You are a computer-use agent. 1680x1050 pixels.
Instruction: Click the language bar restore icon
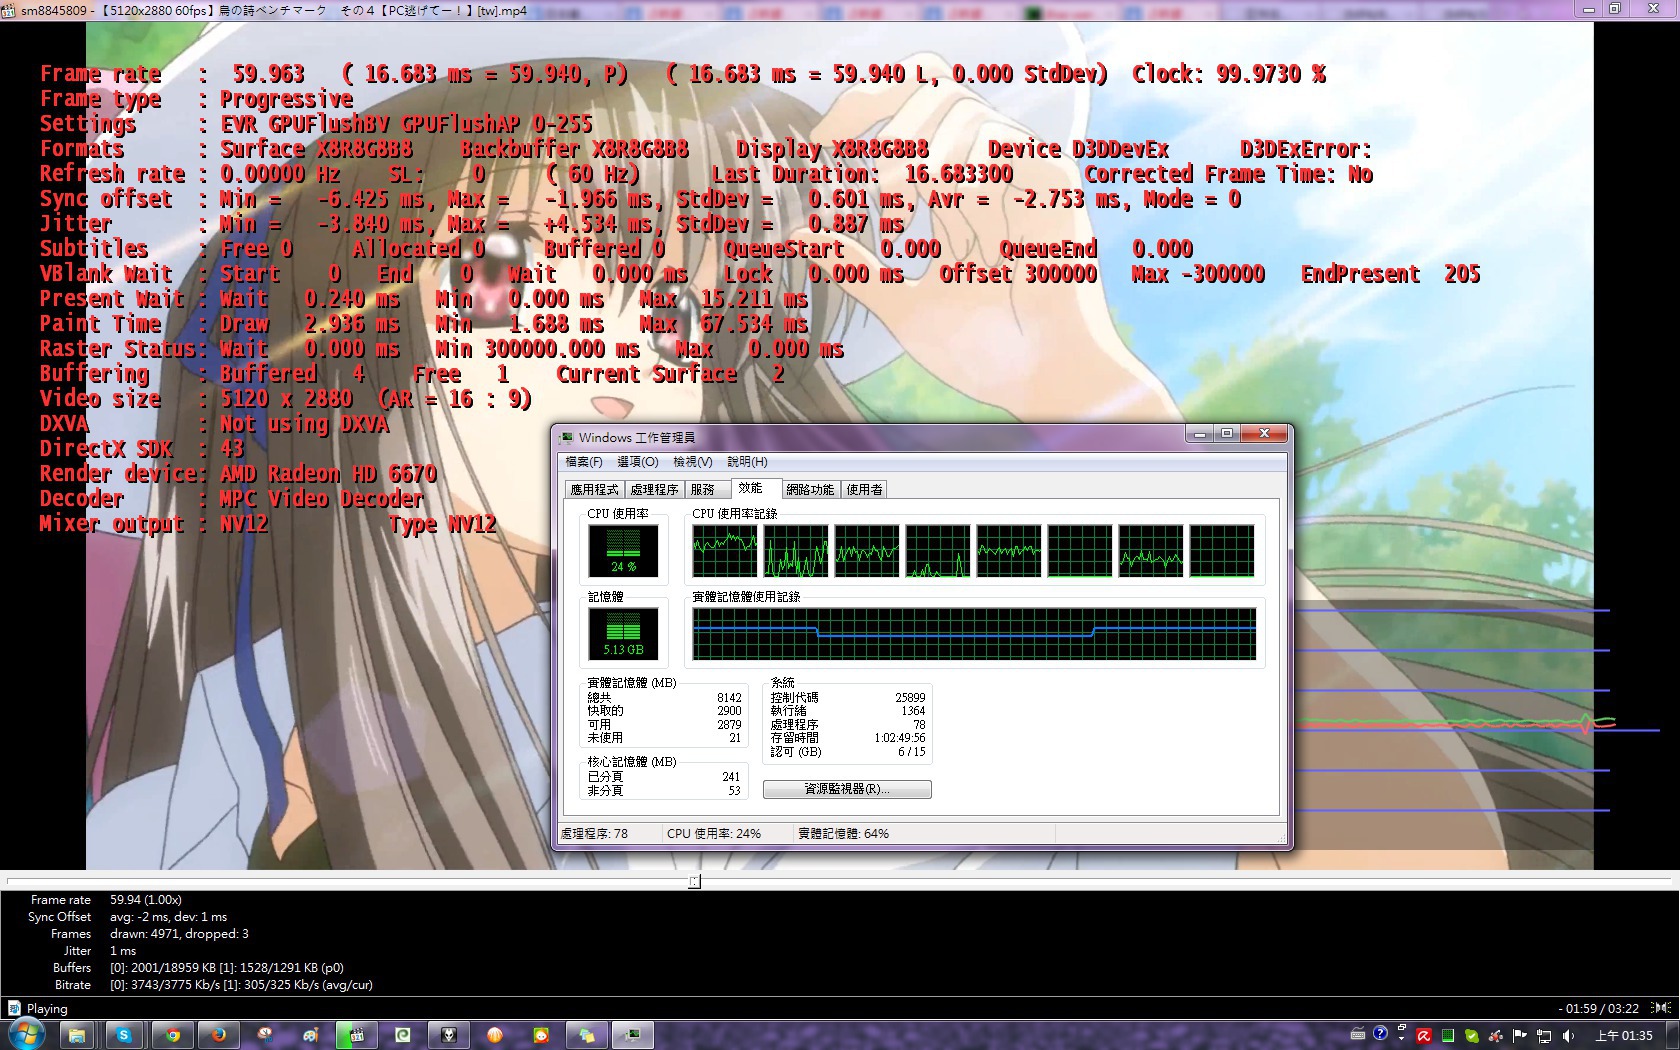pyautogui.click(x=1400, y=1027)
